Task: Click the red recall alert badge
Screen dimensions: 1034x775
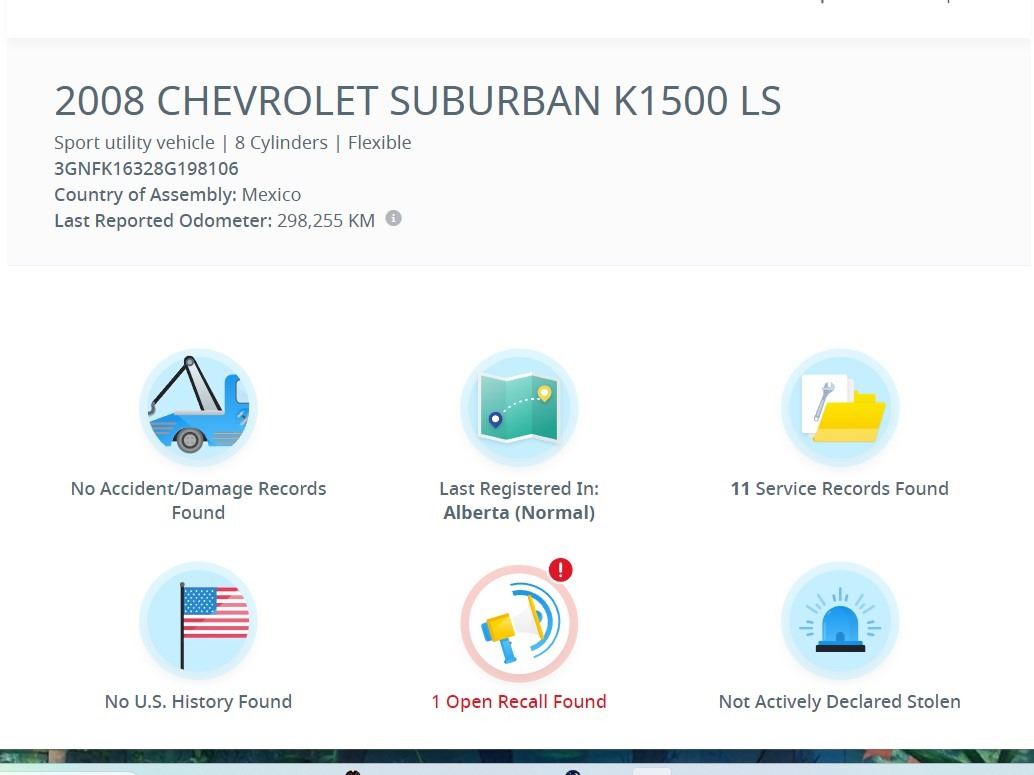Action: tap(560, 570)
